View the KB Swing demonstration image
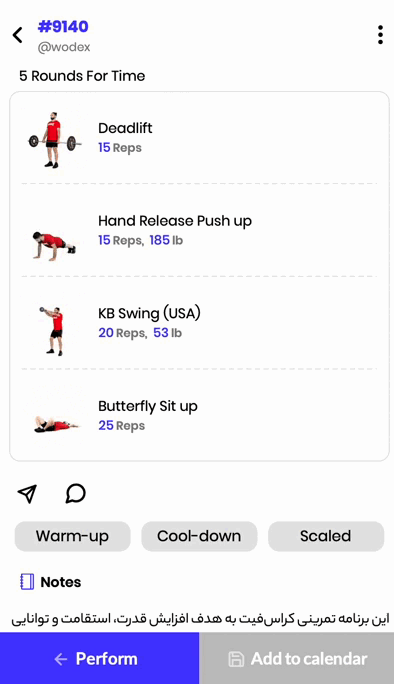This screenshot has height=684, width=394. click(x=53, y=331)
